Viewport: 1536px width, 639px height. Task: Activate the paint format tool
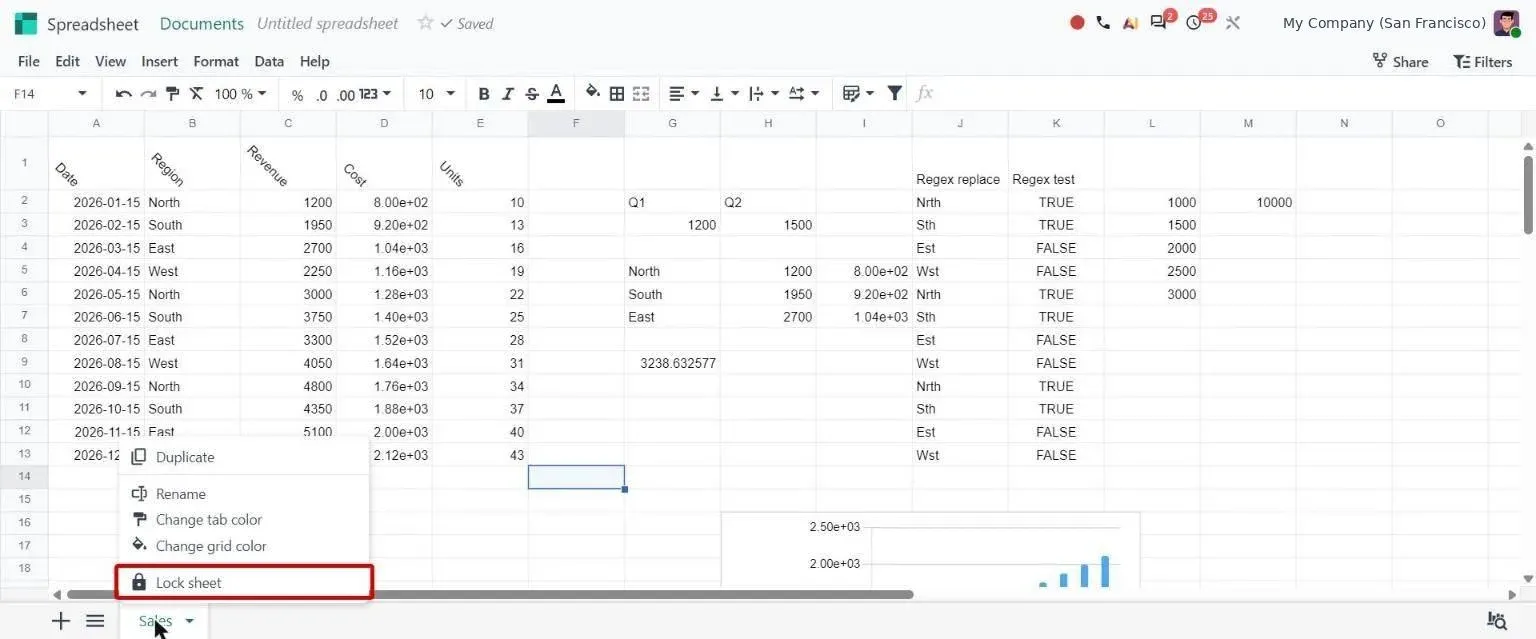click(x=172, y=94)
